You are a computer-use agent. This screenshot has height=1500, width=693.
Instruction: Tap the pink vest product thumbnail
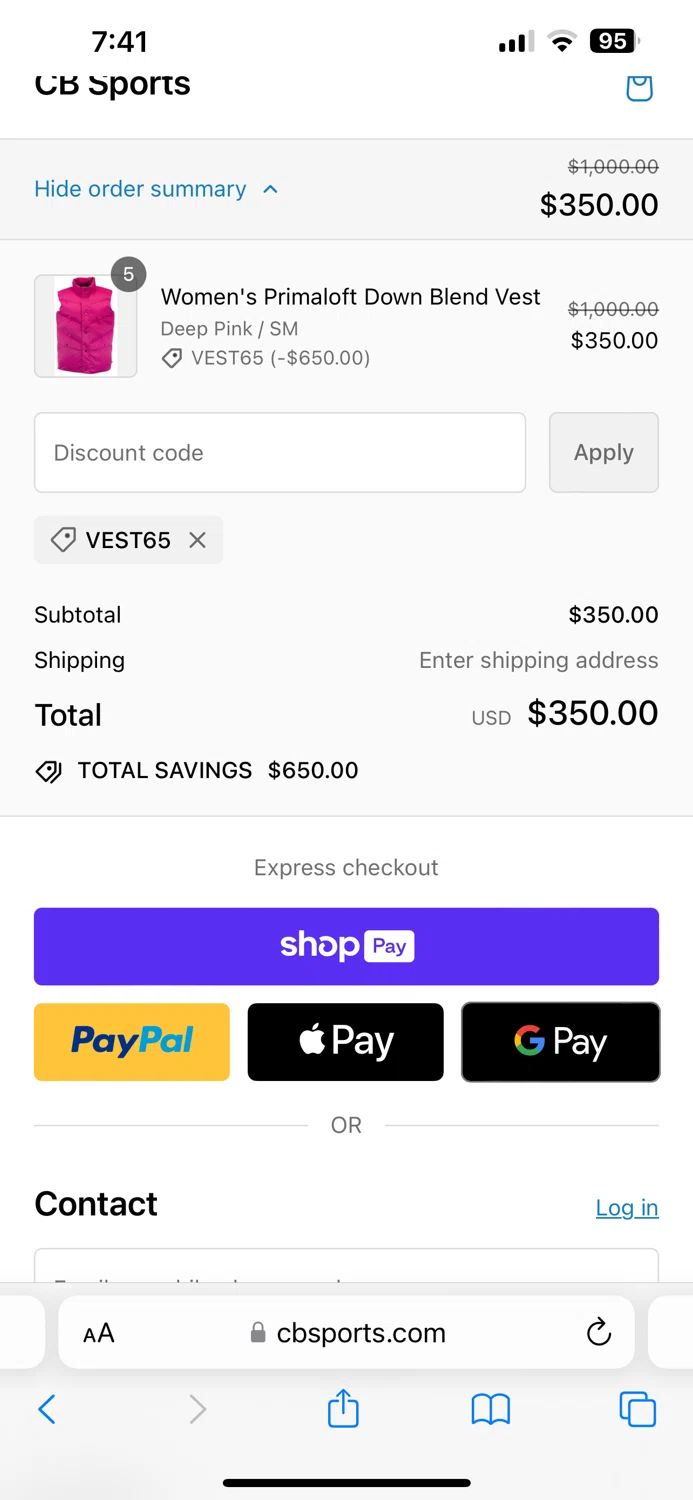tap(86, 326)
